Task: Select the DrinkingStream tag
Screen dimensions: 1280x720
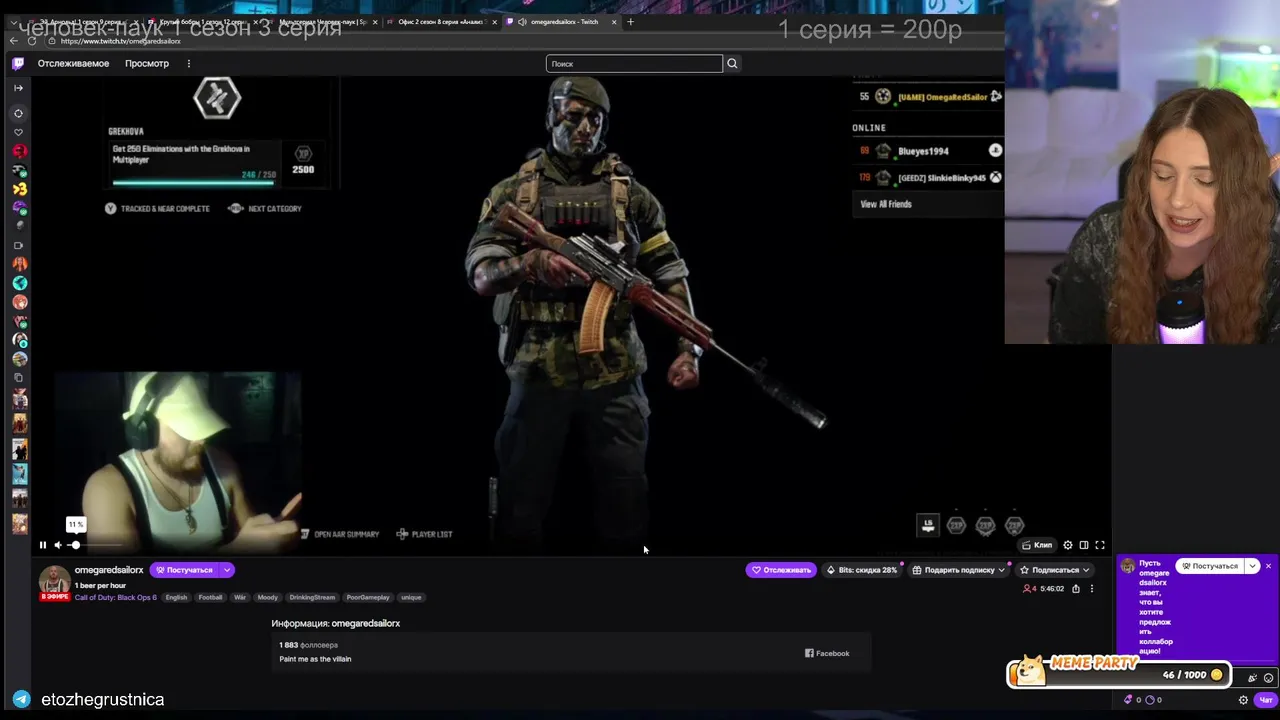Action: [x=312, y=597]
